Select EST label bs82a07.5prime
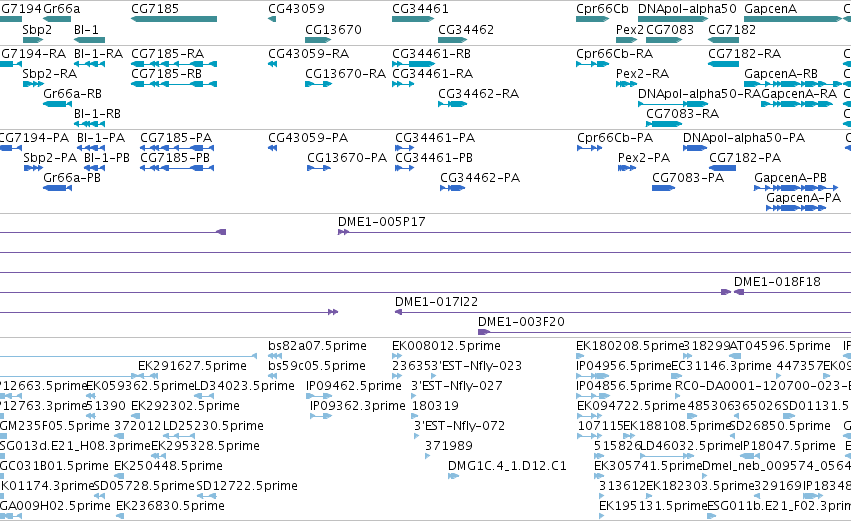The image size is (851, 521). 317,346
